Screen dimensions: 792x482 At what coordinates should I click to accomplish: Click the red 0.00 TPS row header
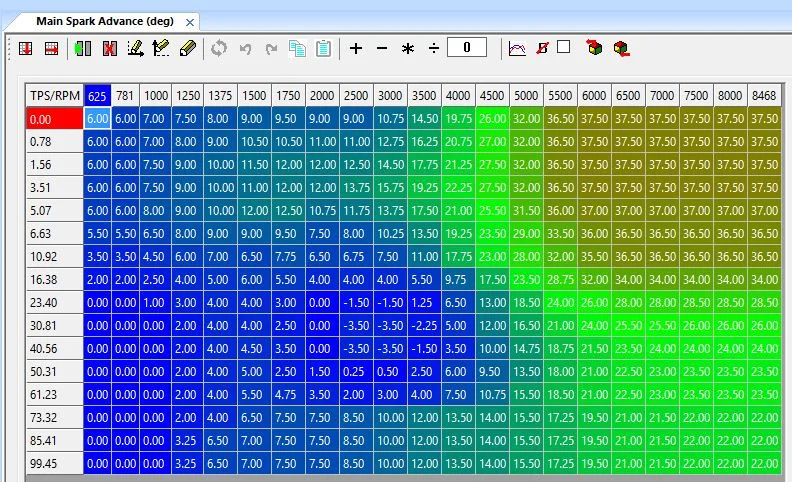[55, 118]
